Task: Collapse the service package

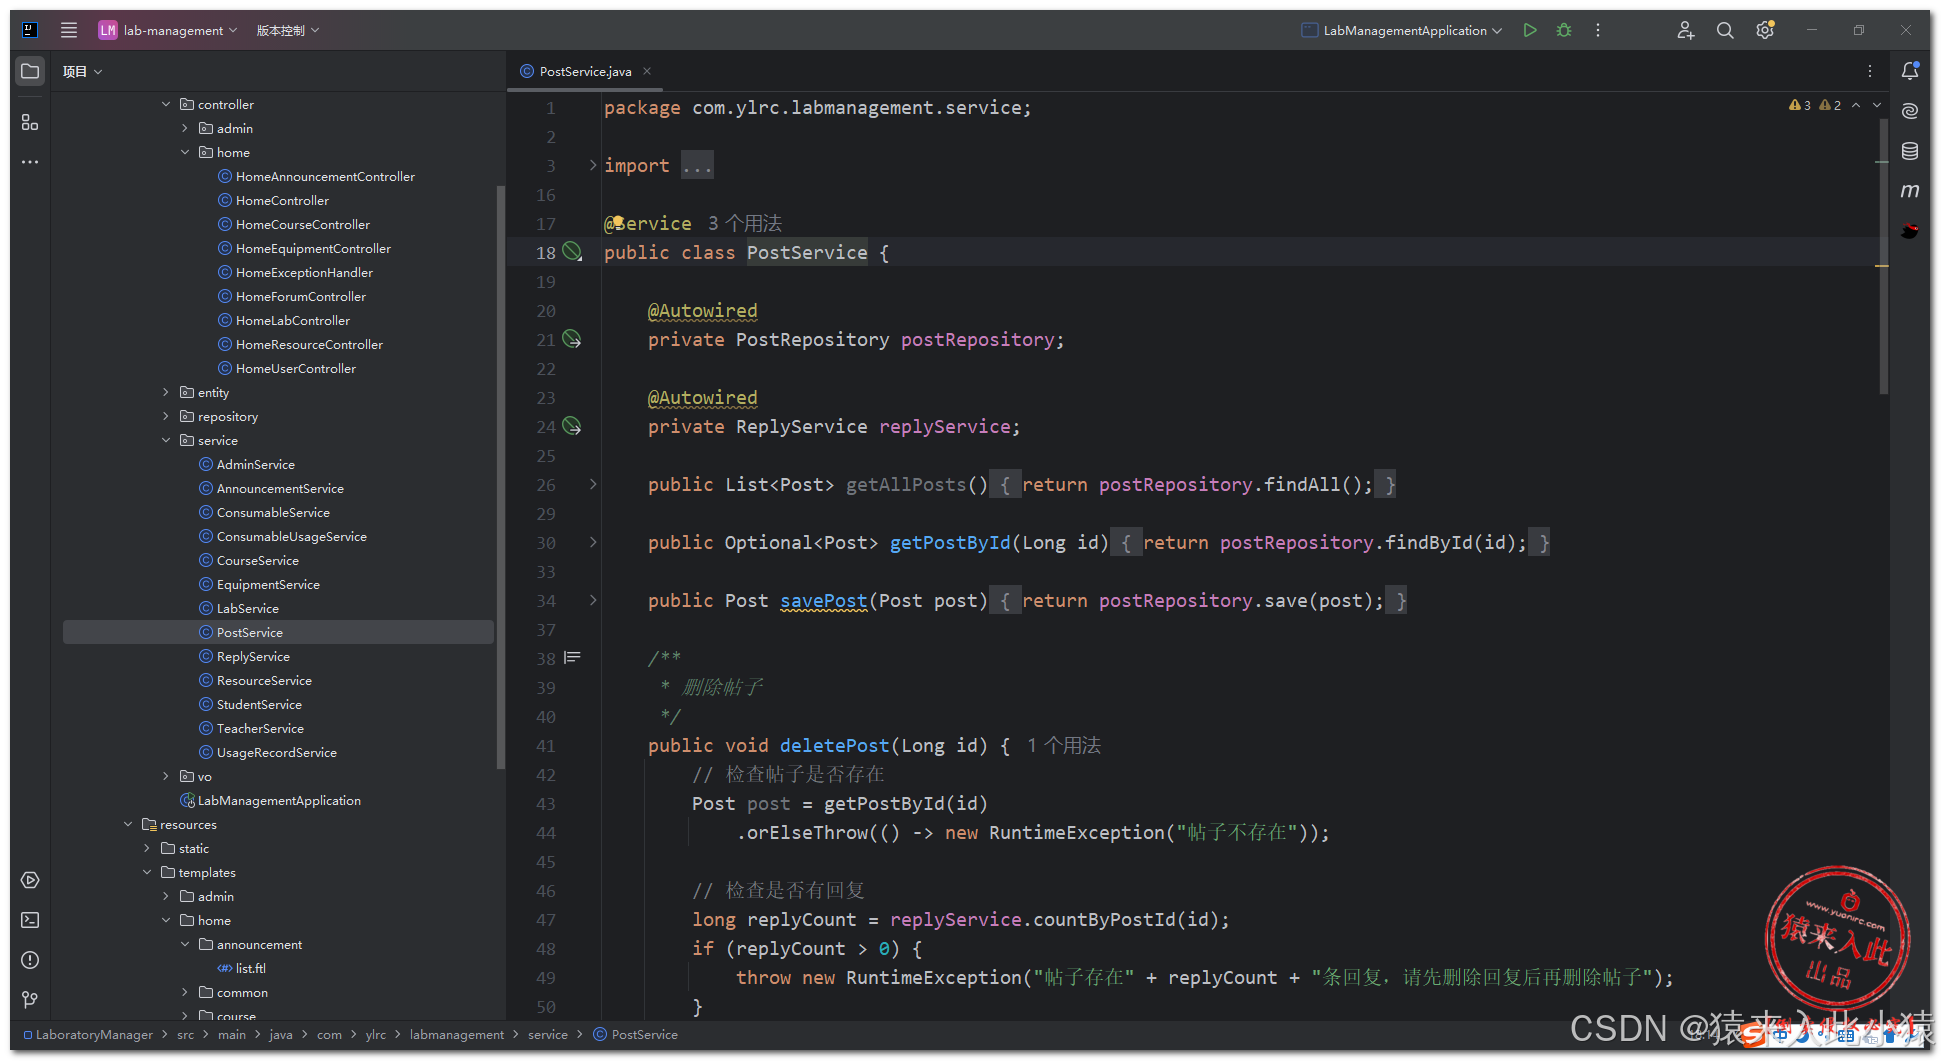Action: click(166, 440)
